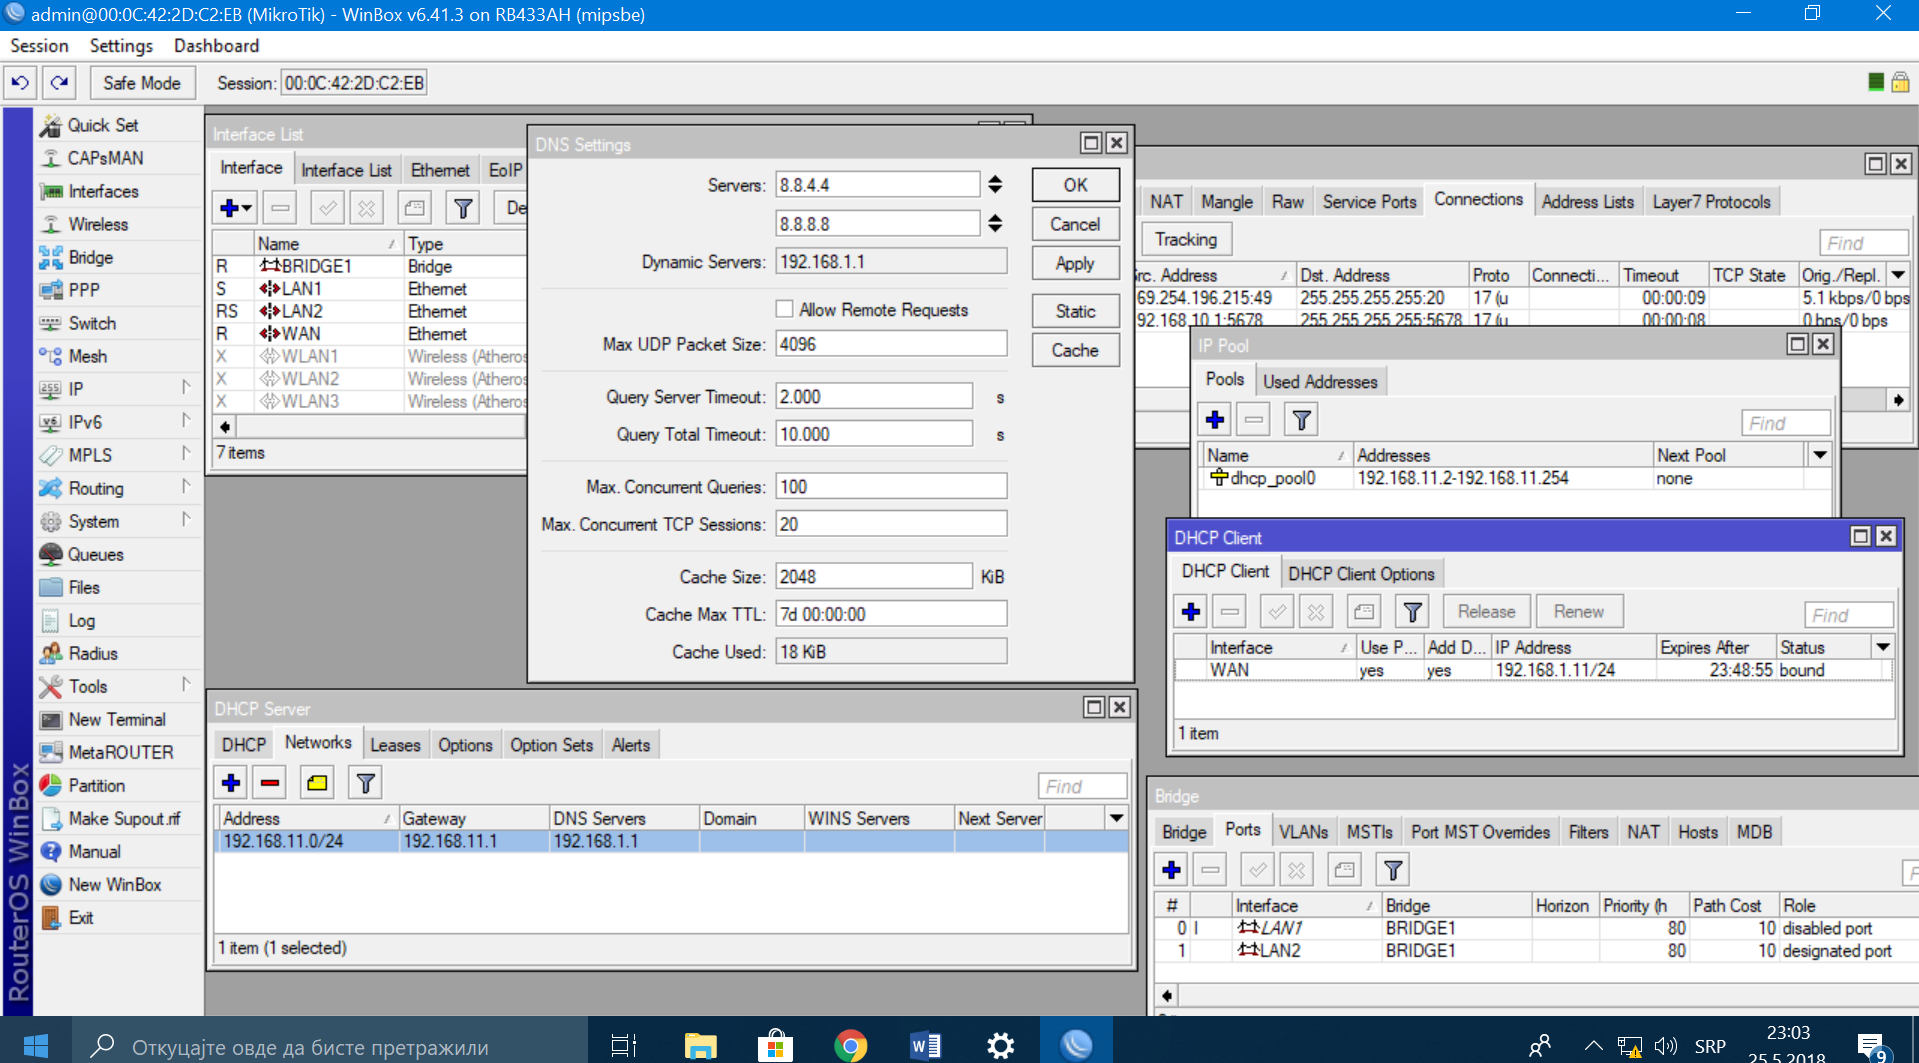Screen dimensions: 1919x1063
Task: Open Manual from sidebar
Action: point(94,851)
